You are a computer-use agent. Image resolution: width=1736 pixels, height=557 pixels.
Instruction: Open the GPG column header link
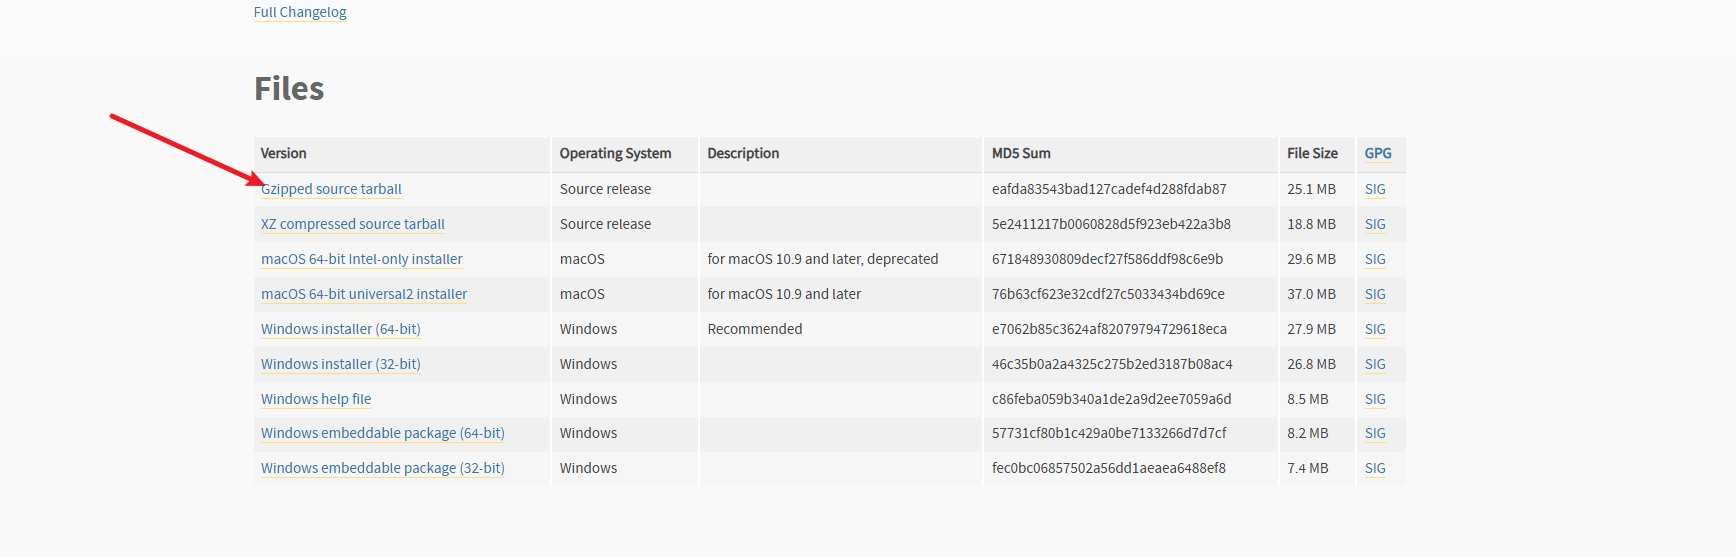(x=1378, y=153)
